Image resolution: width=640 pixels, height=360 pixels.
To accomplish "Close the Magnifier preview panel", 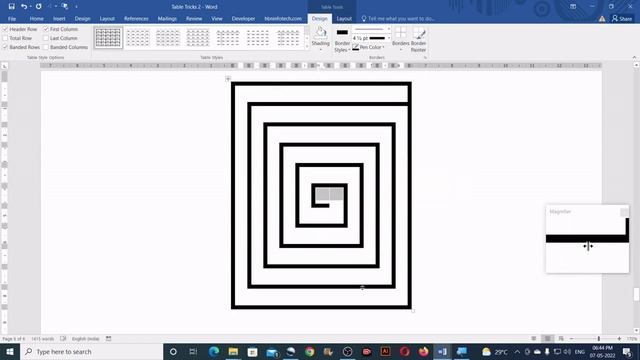I will pyautogui.click(x=624, y=211).
